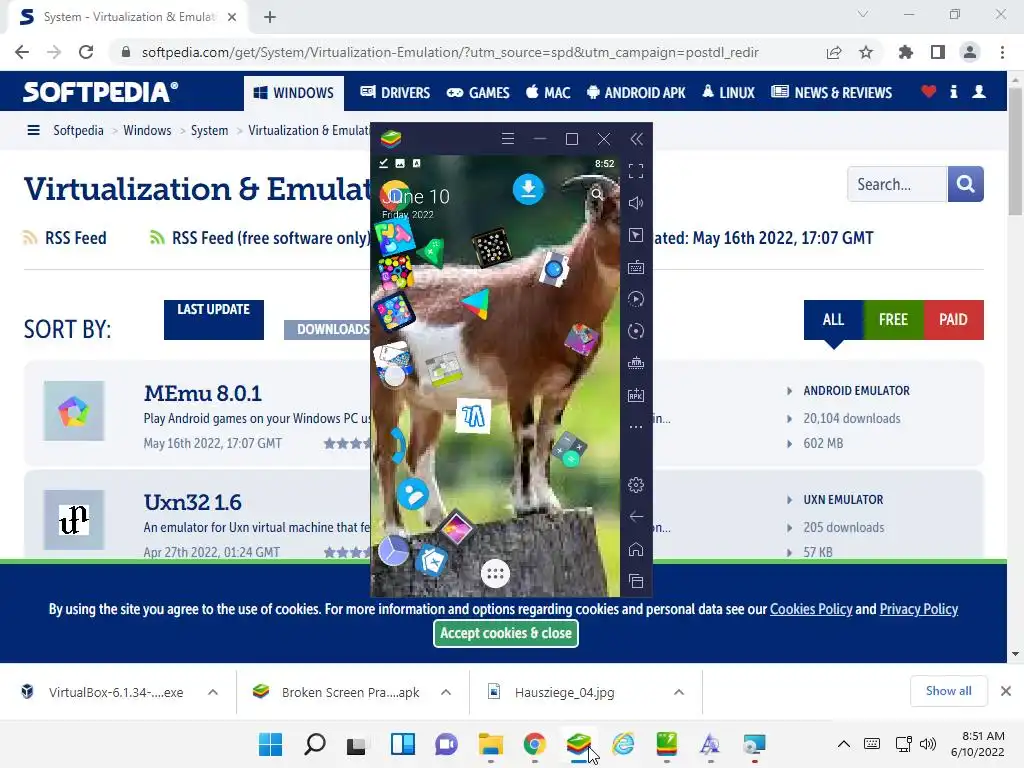
Task: Open recent apps icon in BlueStacks sidebar
Action: 635,581
